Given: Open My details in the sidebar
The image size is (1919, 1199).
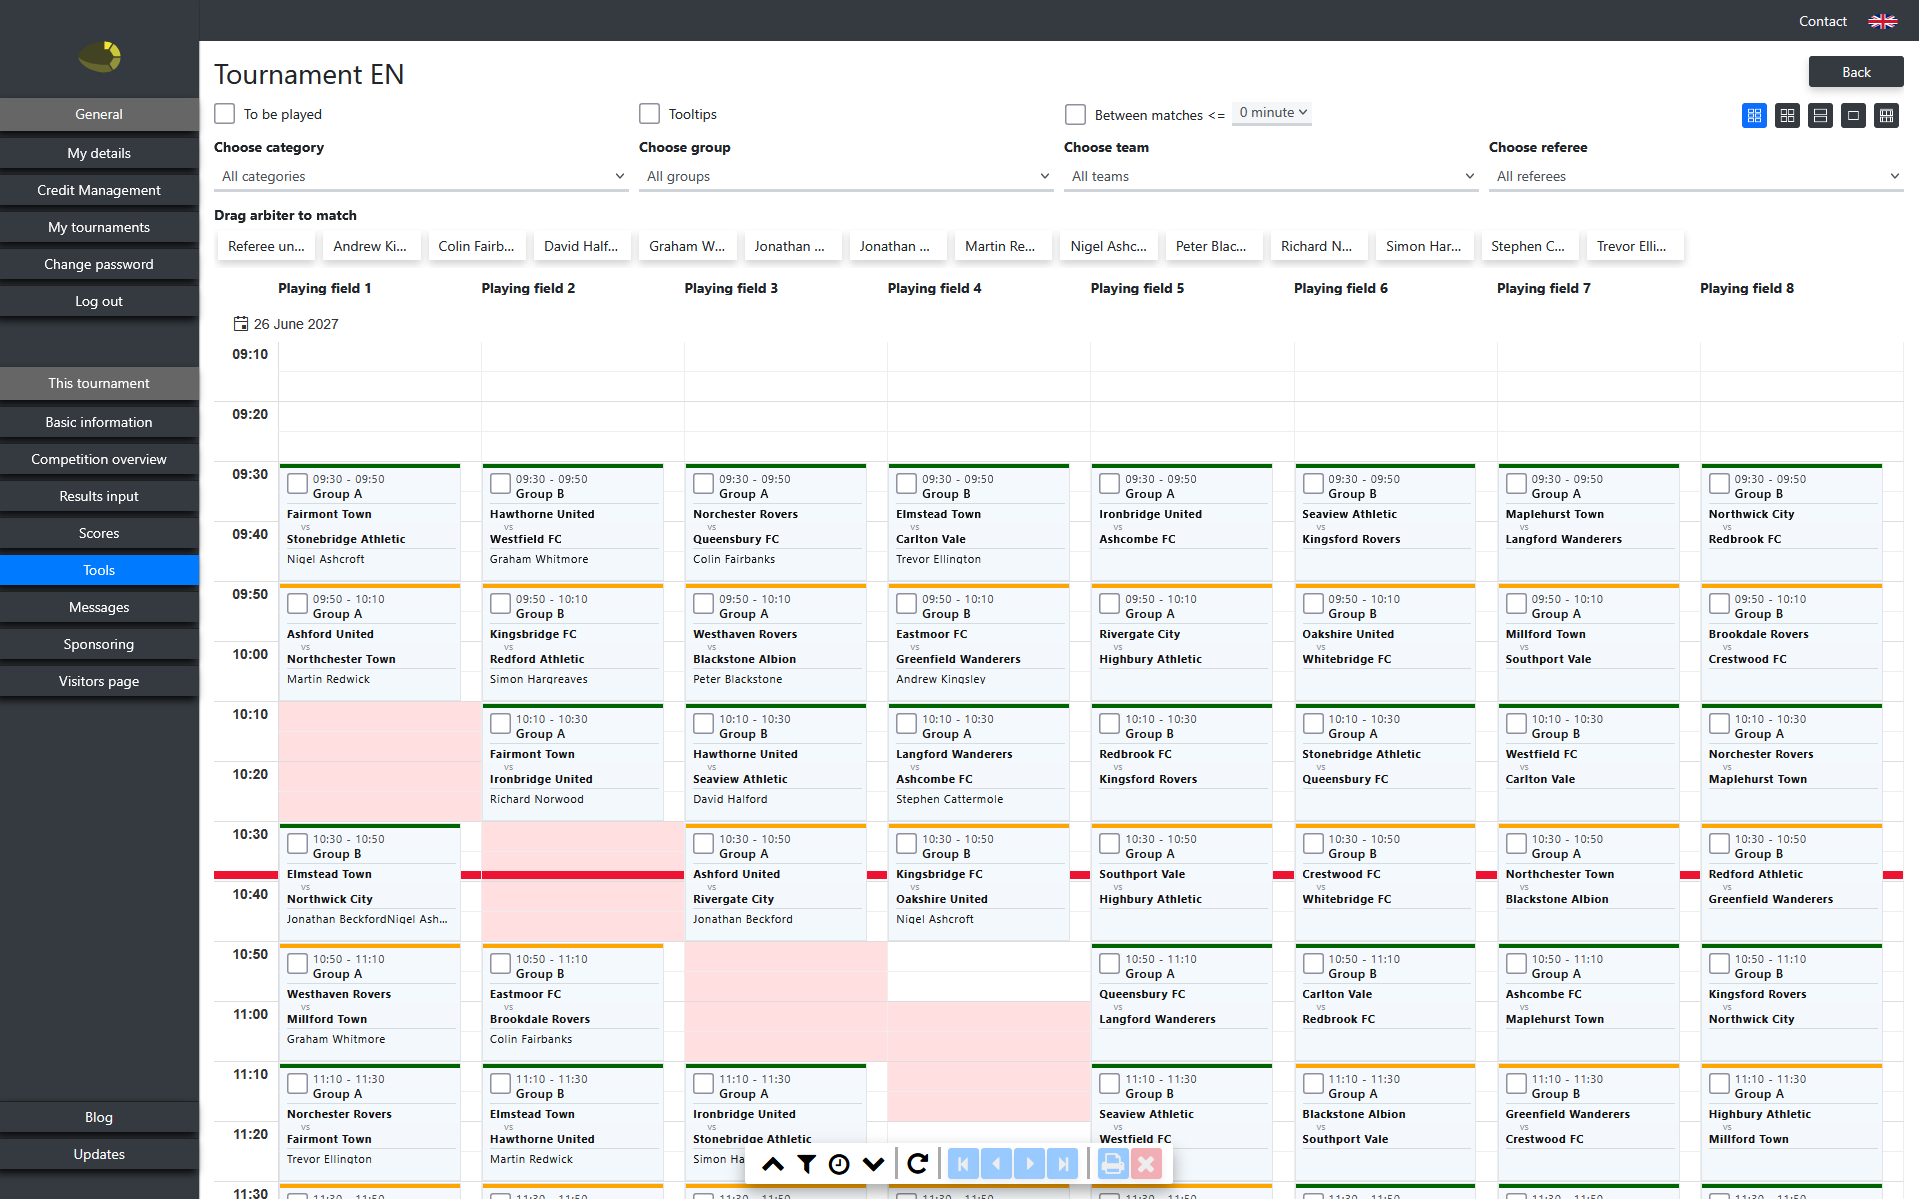Looking at the screenshot, I should (x=99, y=153).
